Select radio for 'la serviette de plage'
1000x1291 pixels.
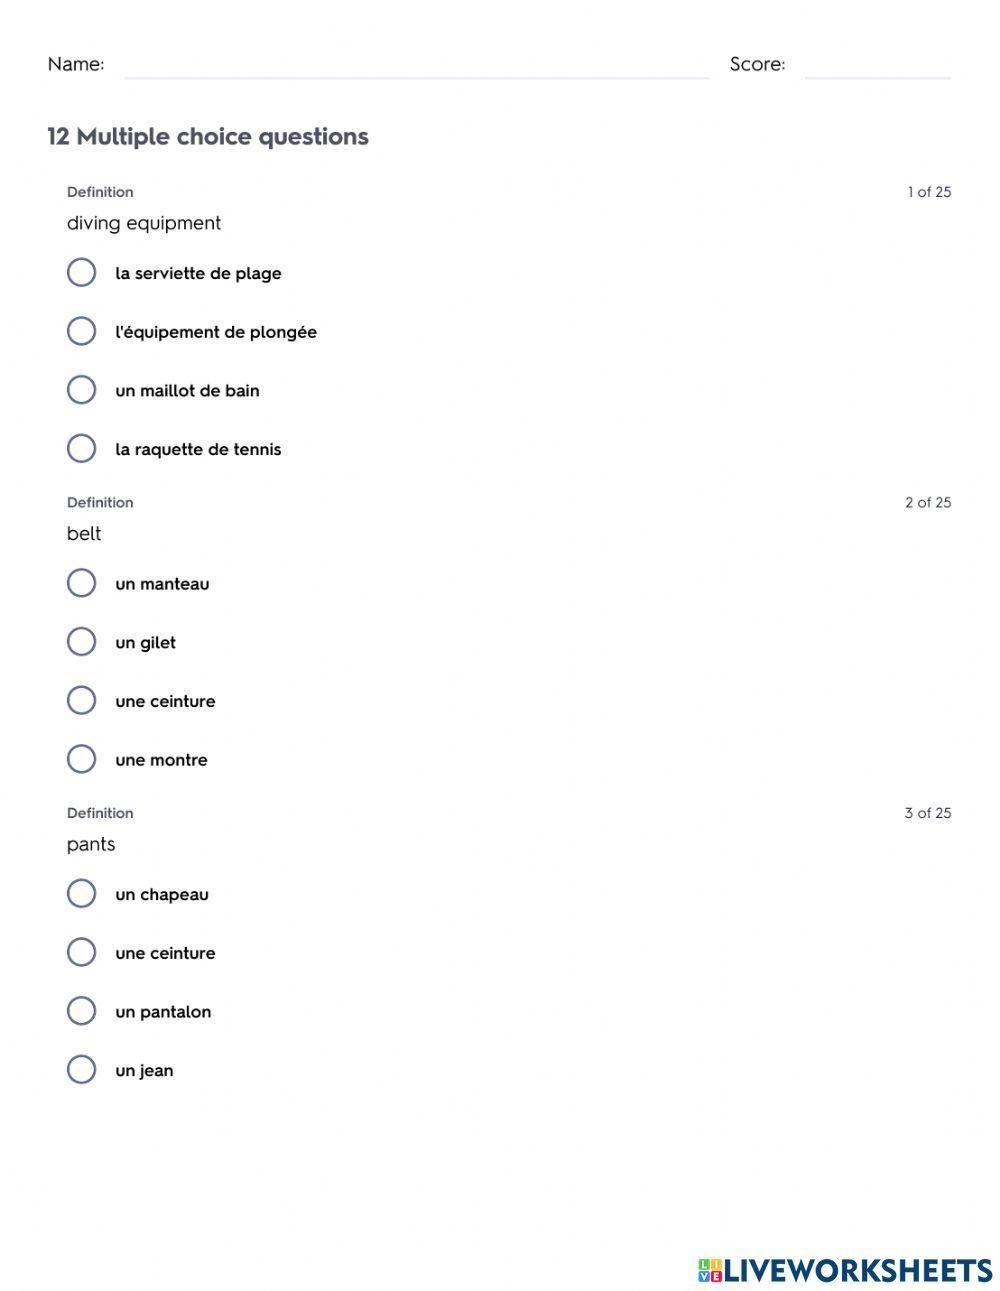pos(81,273)
